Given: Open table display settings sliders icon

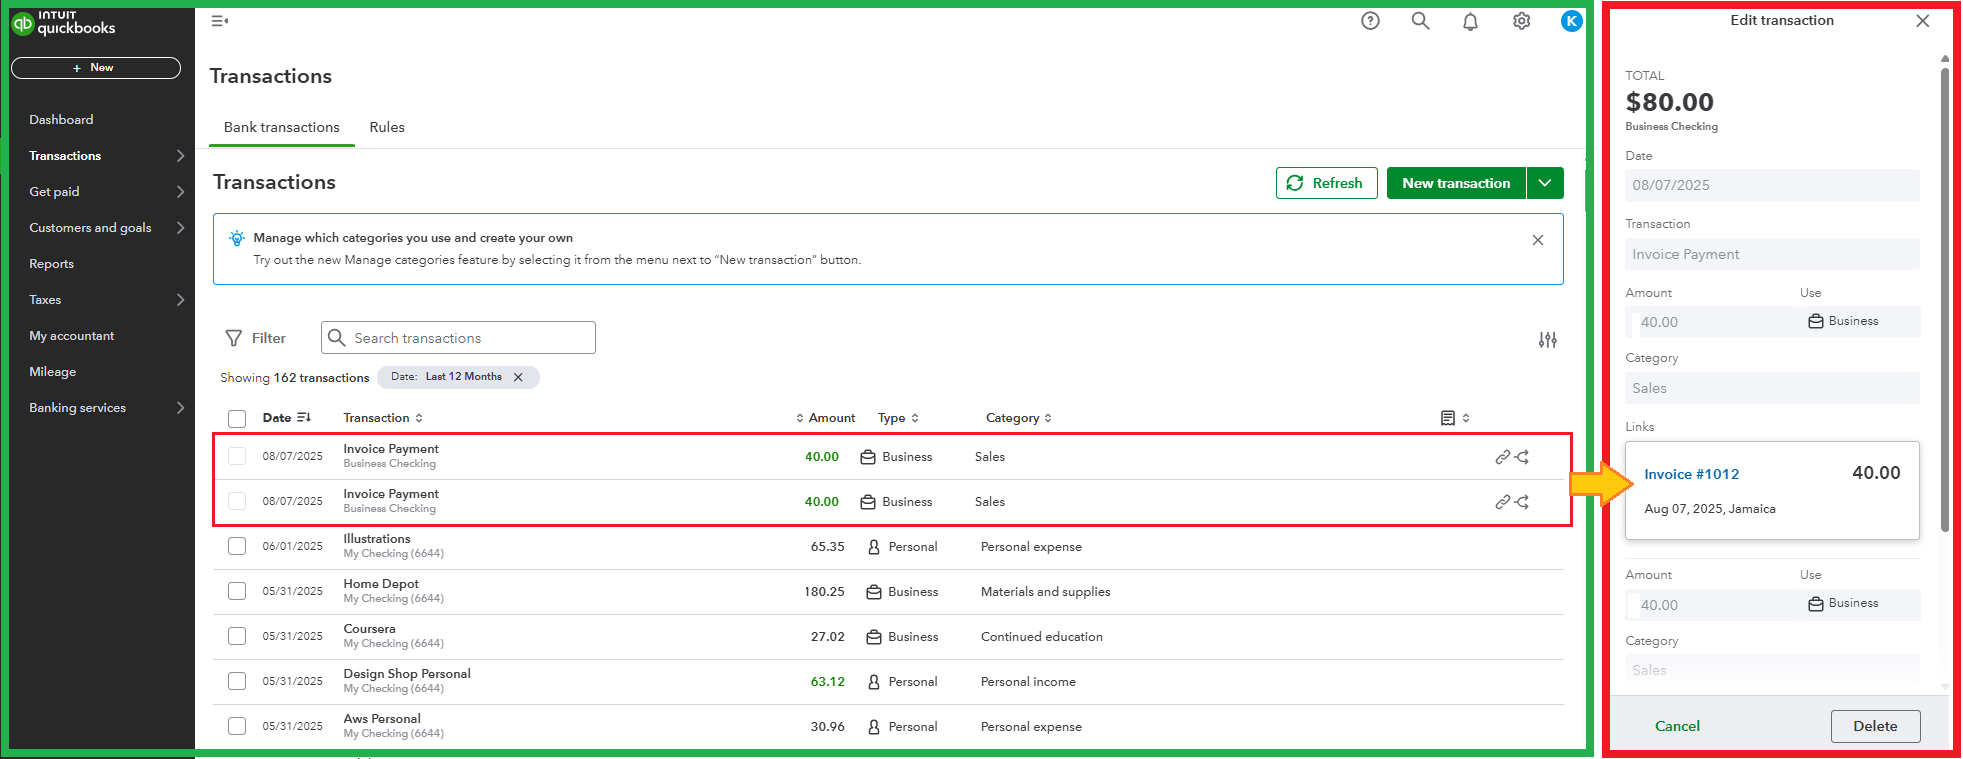Looking at the screenshot, I should 1547,340.
